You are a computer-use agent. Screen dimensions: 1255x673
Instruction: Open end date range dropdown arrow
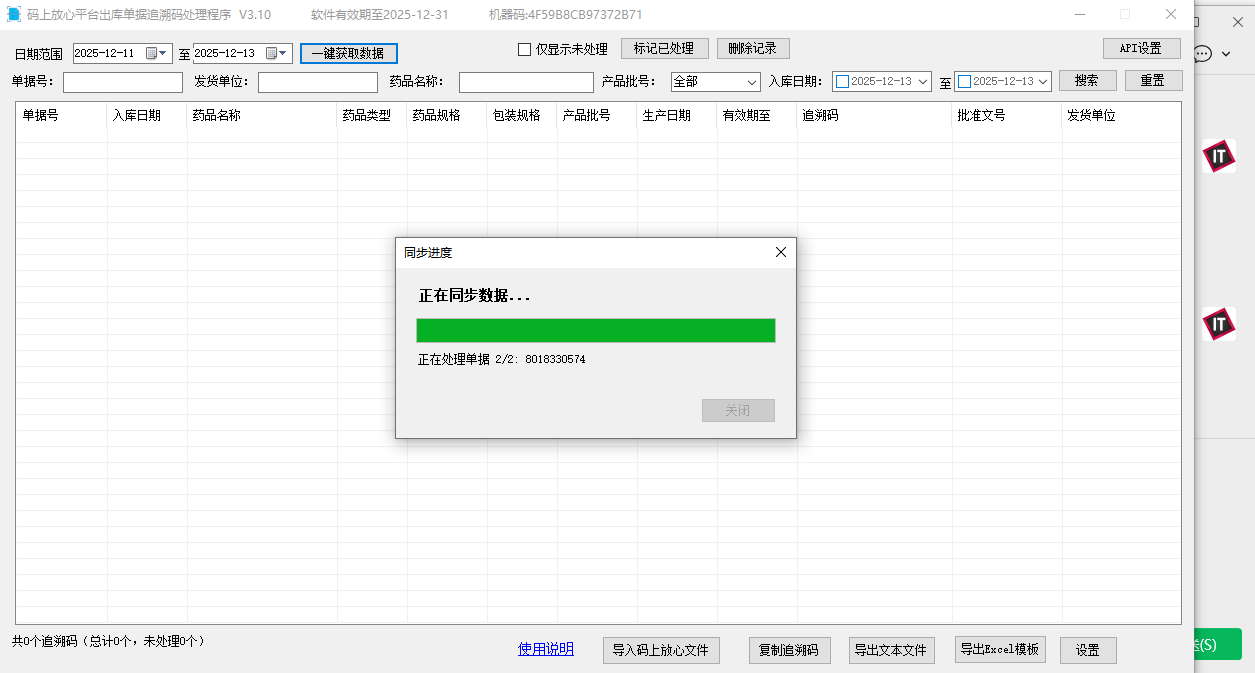click(283, 53)
